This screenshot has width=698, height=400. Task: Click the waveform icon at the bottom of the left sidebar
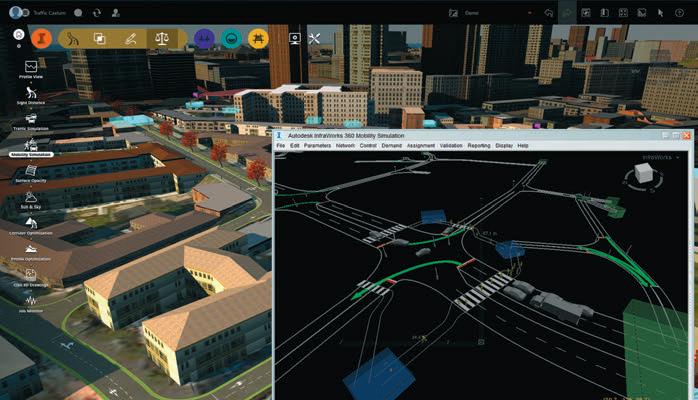(x=31, y=303)
